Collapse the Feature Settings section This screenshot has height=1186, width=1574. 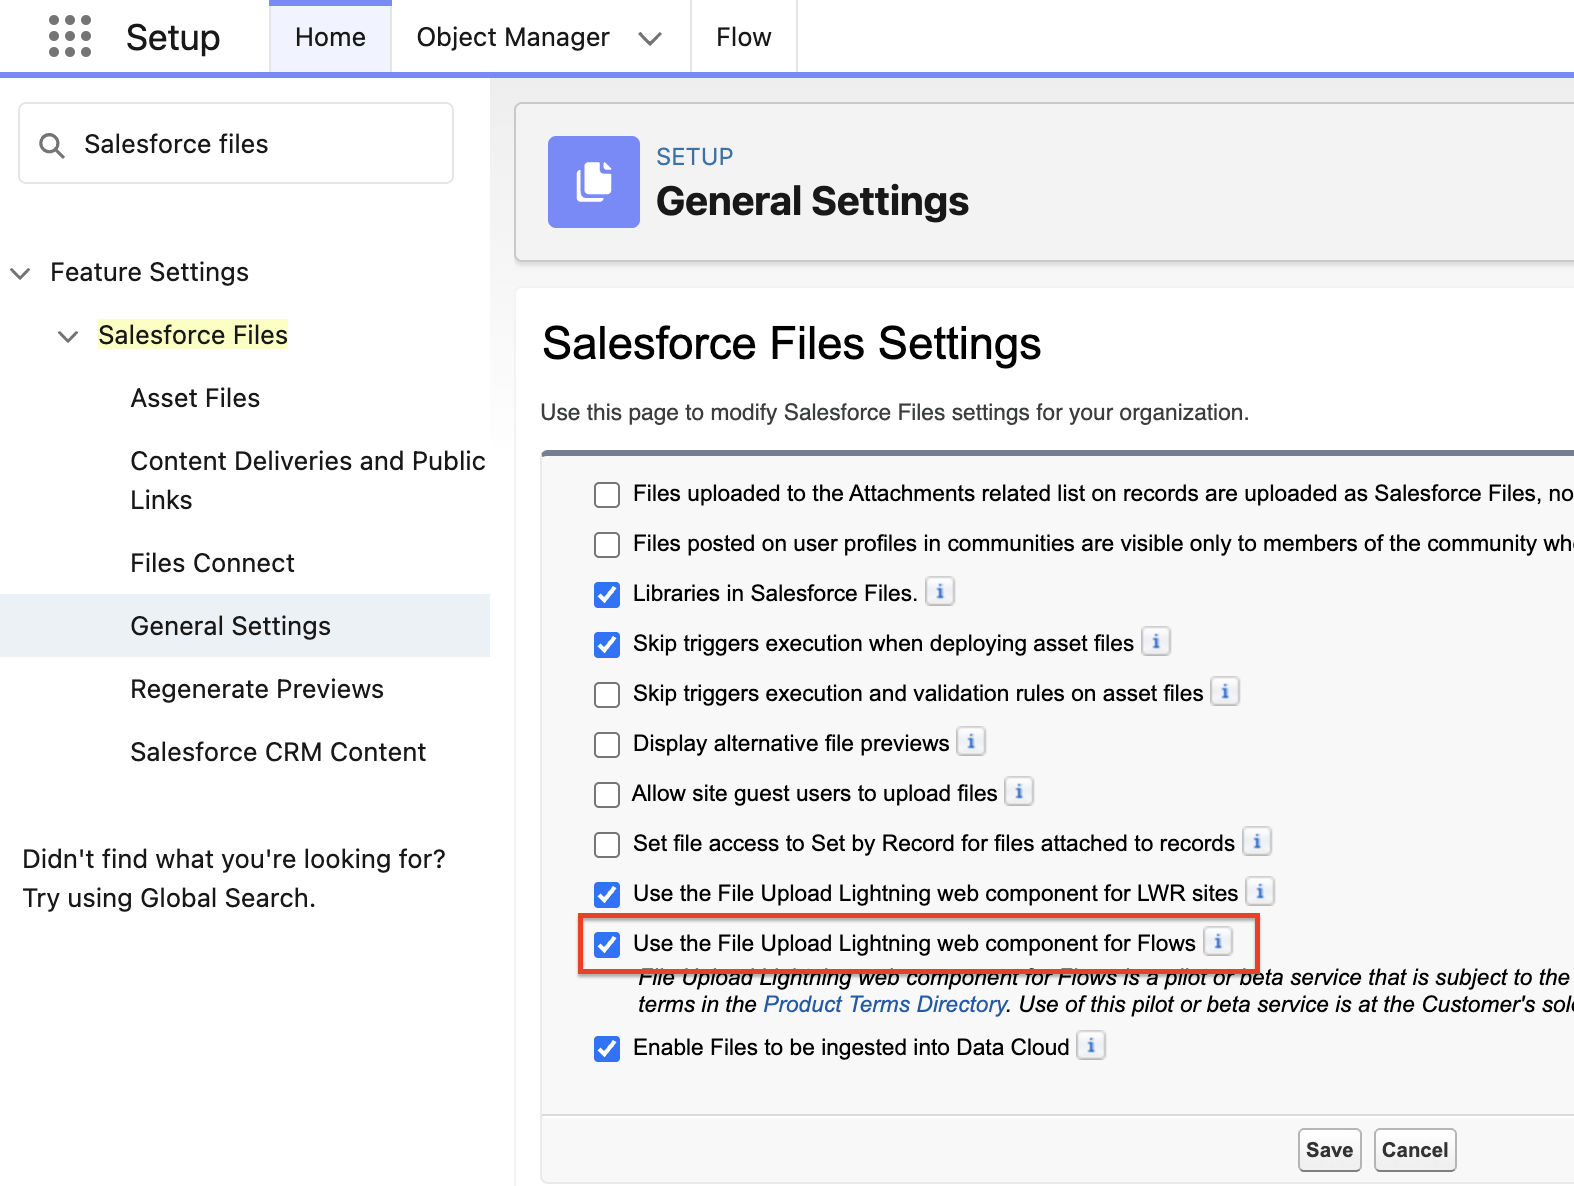point(20,273)
